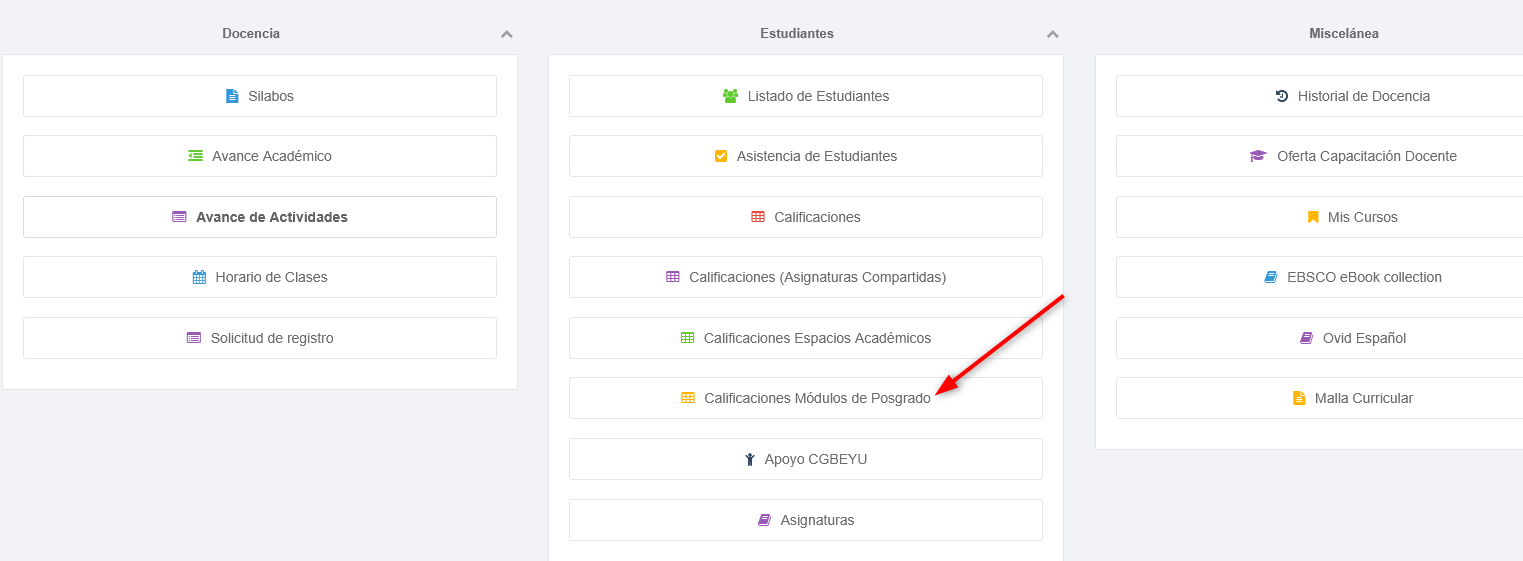Click the Mis Cursos bookmark icon
Viewport: 1523px width, 561px height.
pos(1313,217)
